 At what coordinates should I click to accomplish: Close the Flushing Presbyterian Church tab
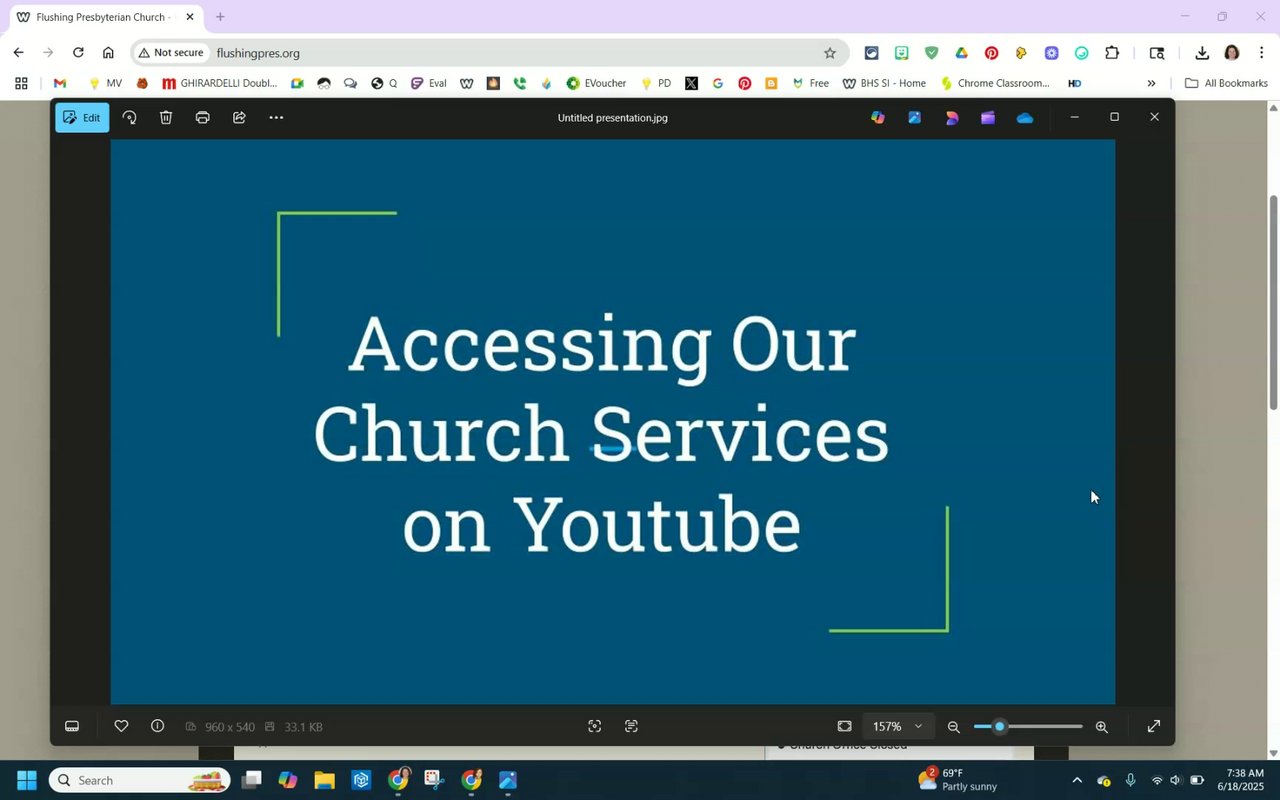pos(190,17)
